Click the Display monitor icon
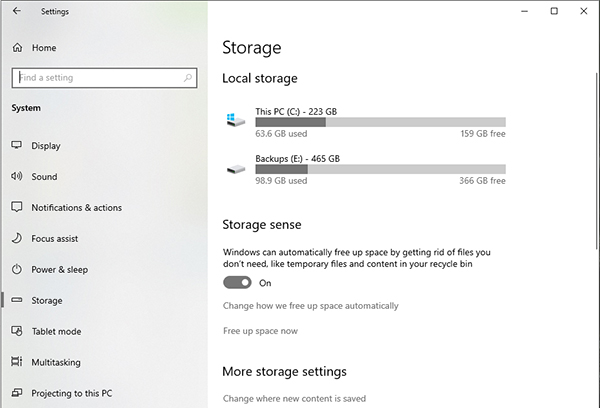 16,145
